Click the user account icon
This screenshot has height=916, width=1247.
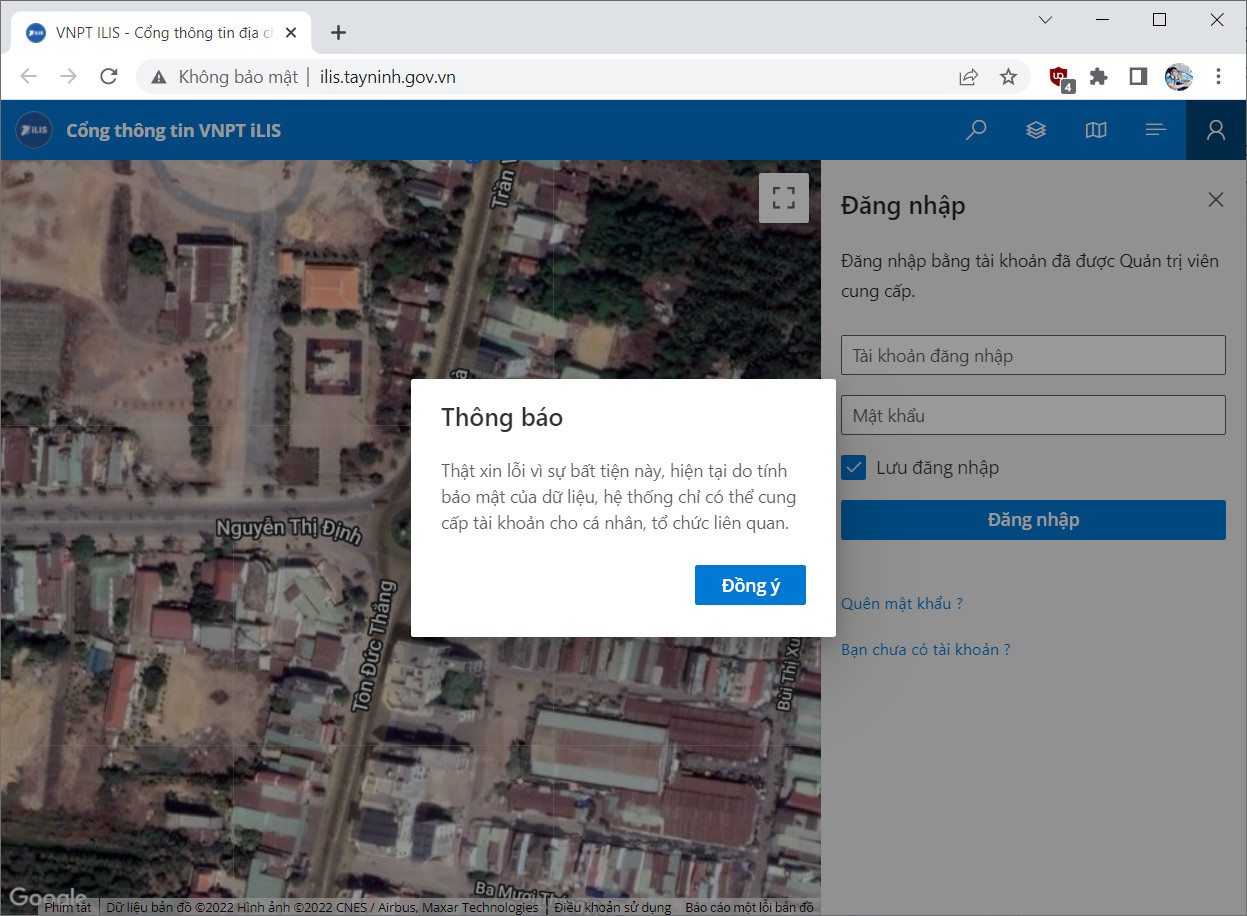tap(1216, 130)
